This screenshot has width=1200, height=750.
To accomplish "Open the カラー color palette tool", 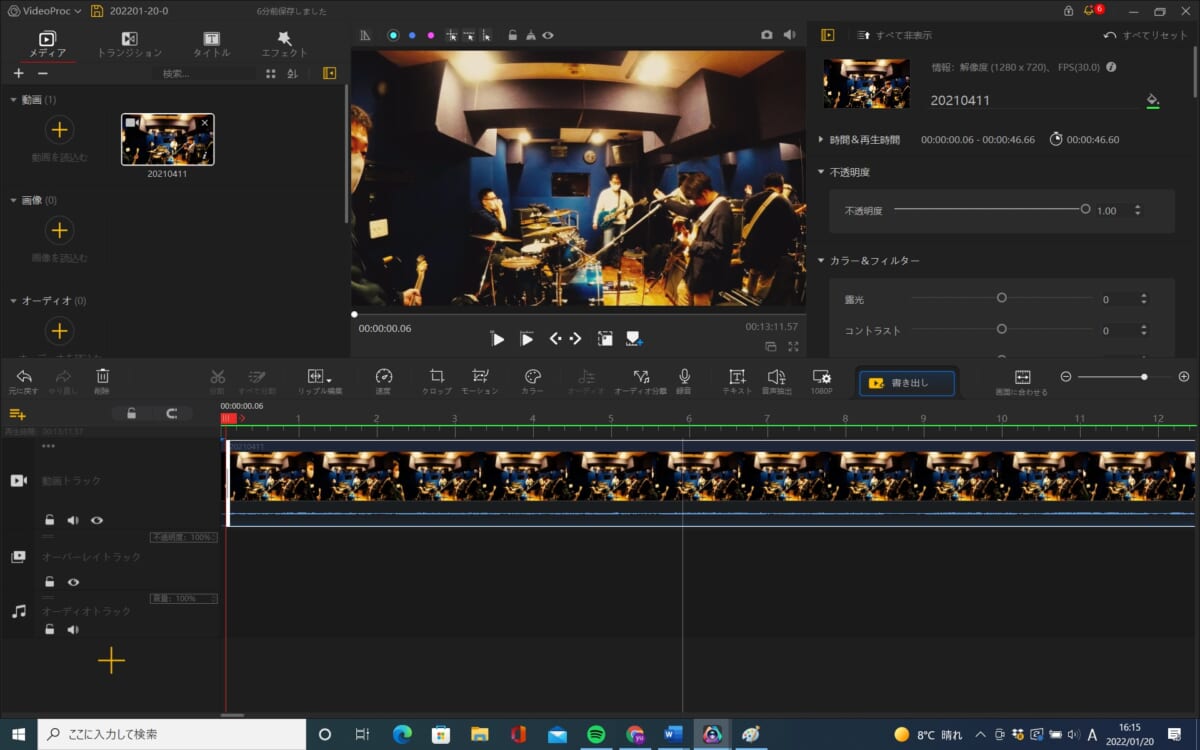I will [x=532, y=381].
